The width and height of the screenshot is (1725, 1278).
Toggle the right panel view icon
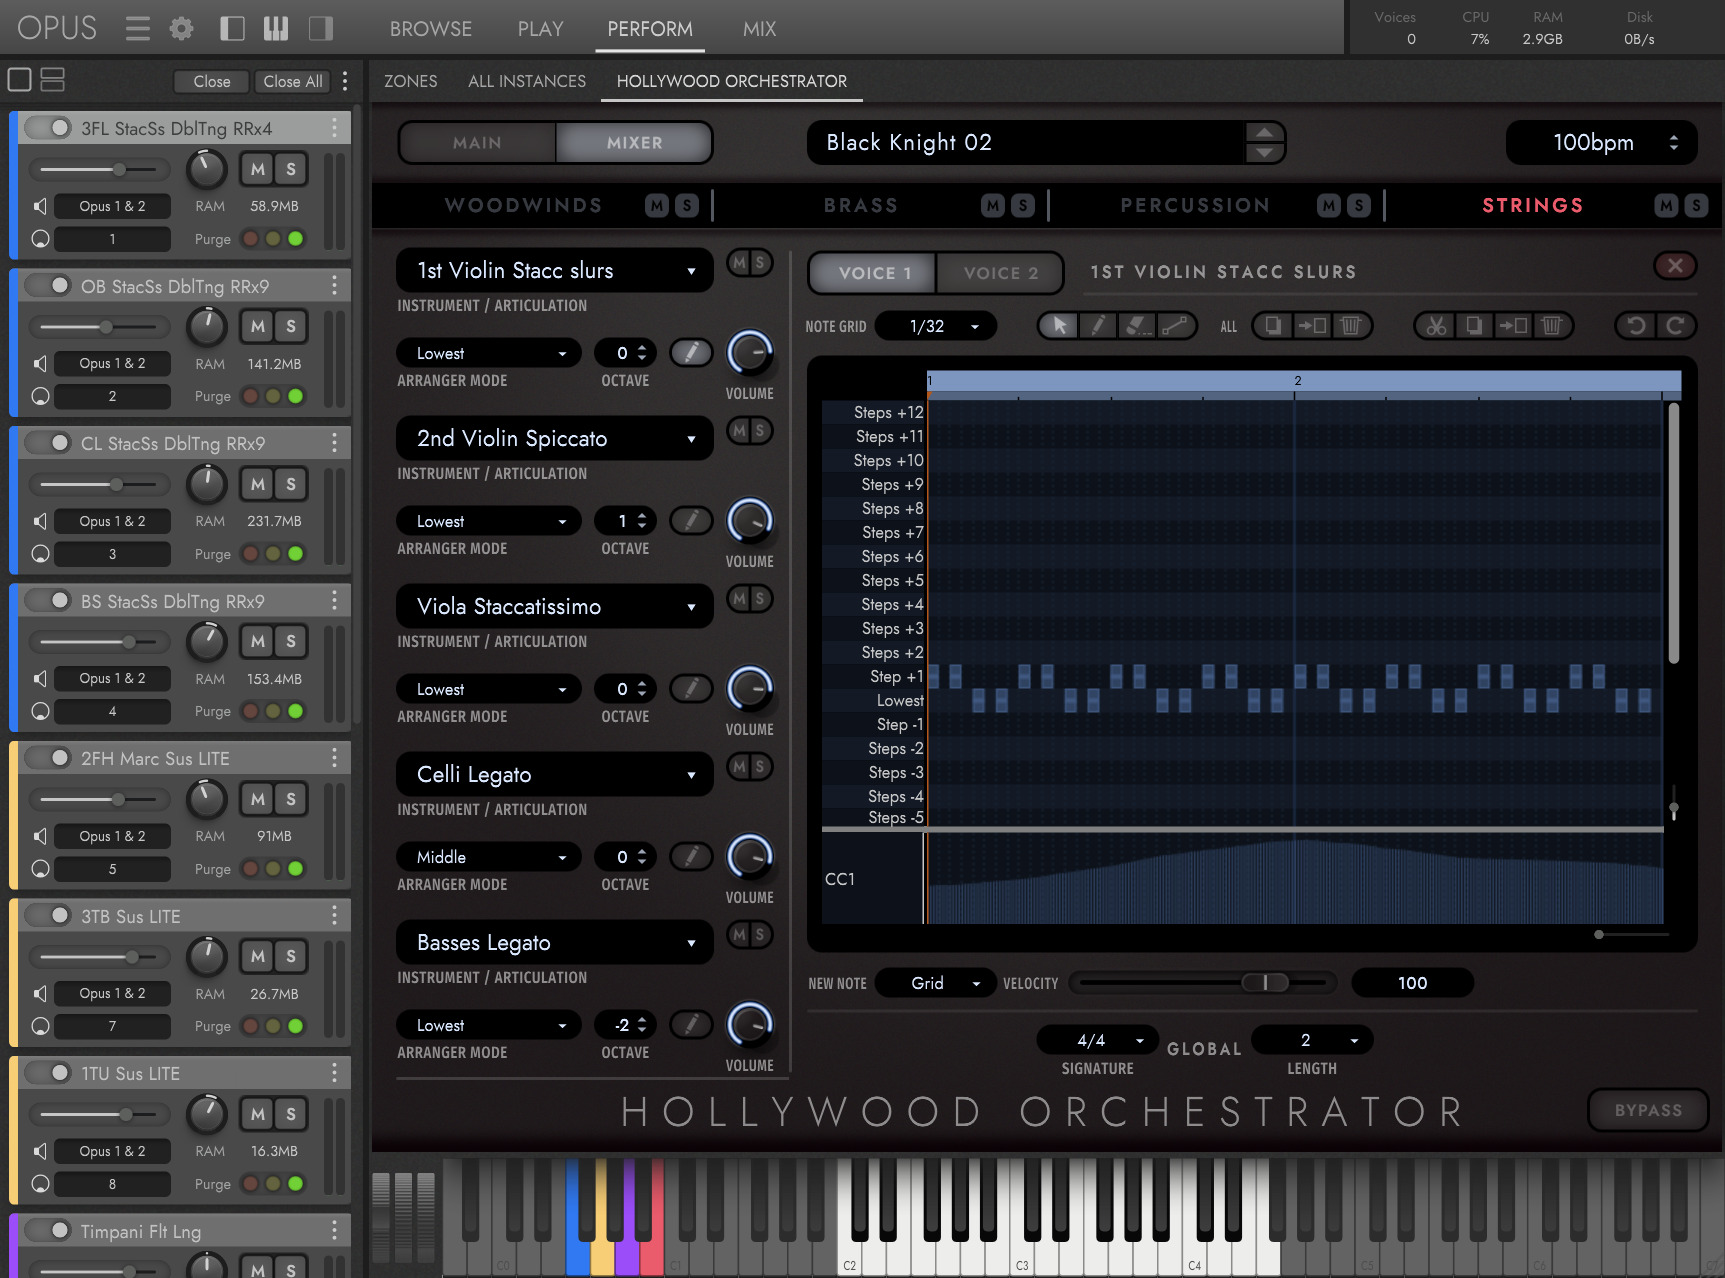(320, 28)
